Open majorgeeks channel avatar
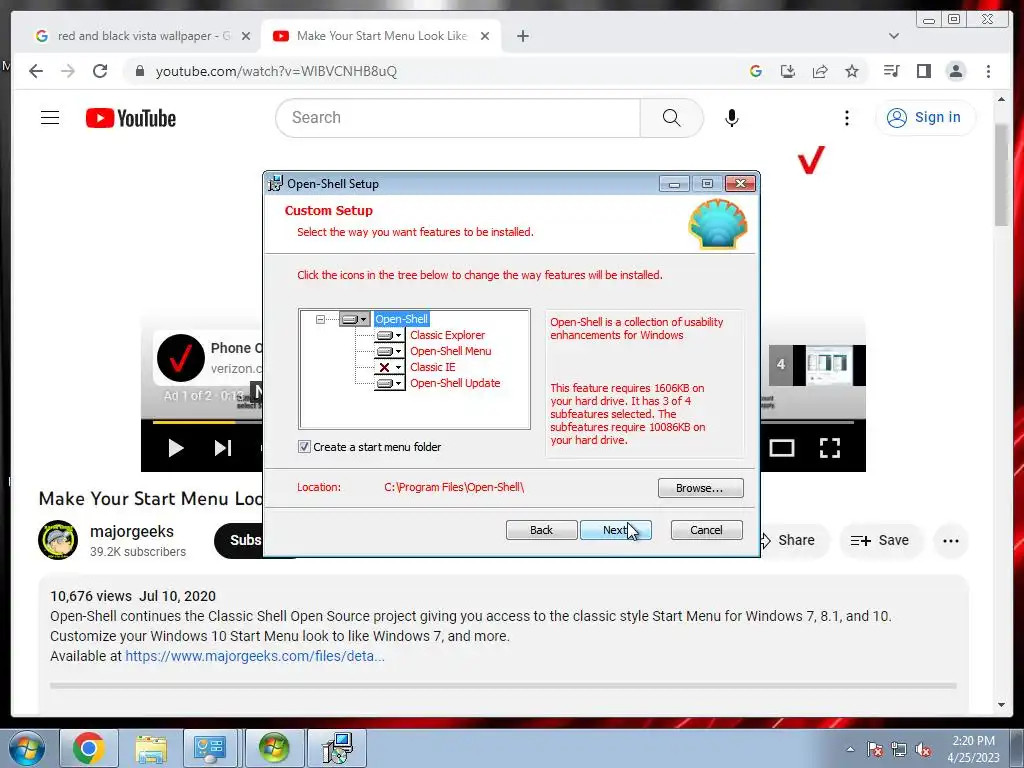1024x768 pixels. (58, 540)
